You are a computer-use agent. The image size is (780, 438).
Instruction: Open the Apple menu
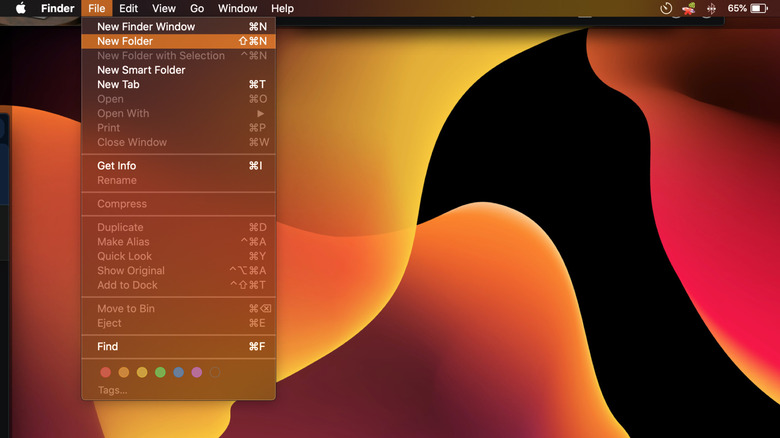(20, 8)
